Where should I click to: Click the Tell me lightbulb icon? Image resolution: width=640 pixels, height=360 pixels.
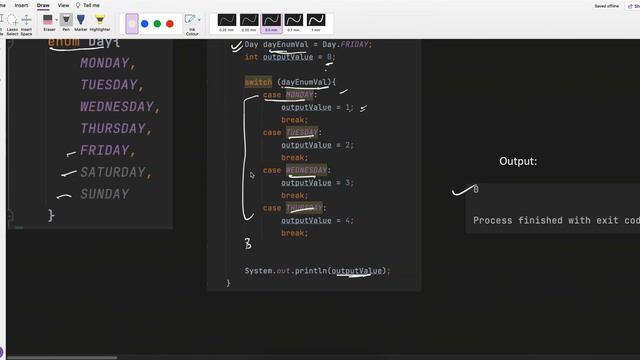(x=78, y=5)
